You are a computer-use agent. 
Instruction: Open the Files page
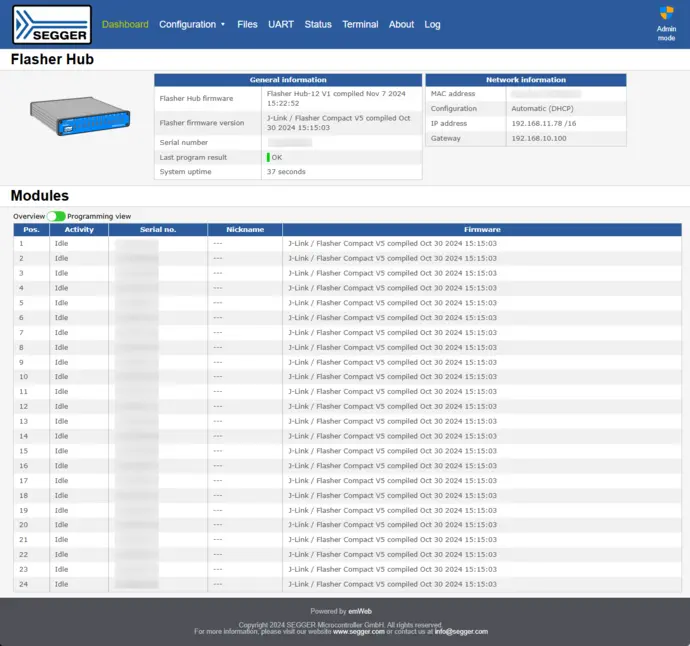(x=247, y=25)
